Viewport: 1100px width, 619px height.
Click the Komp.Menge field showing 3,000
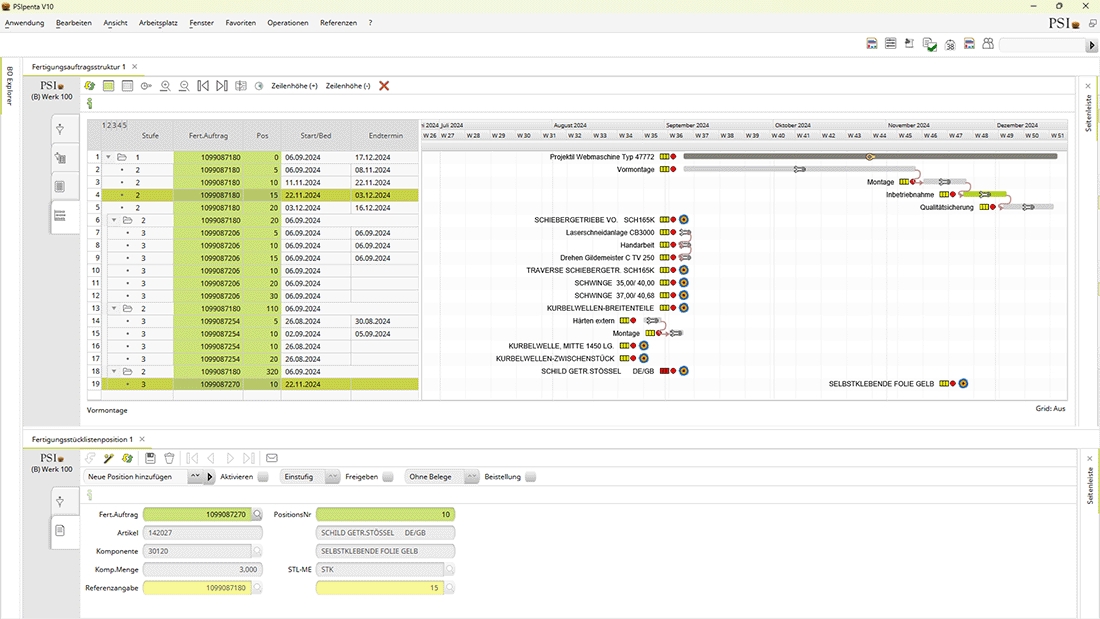pos(201,569)
